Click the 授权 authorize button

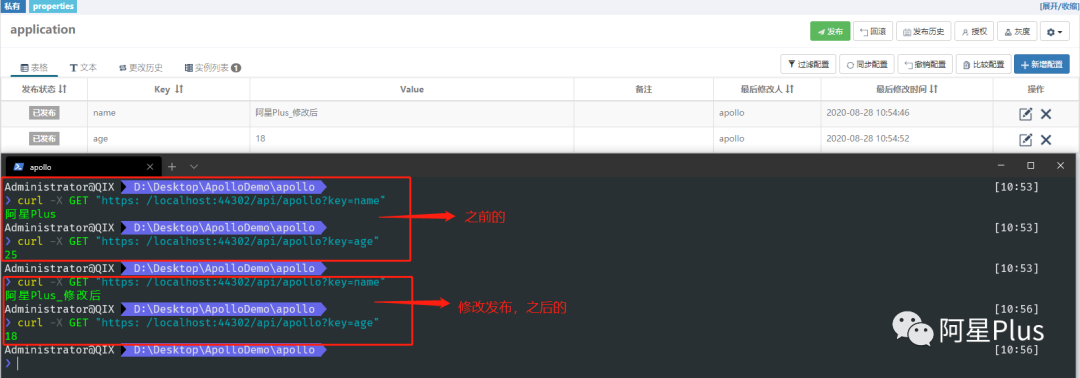975,32
